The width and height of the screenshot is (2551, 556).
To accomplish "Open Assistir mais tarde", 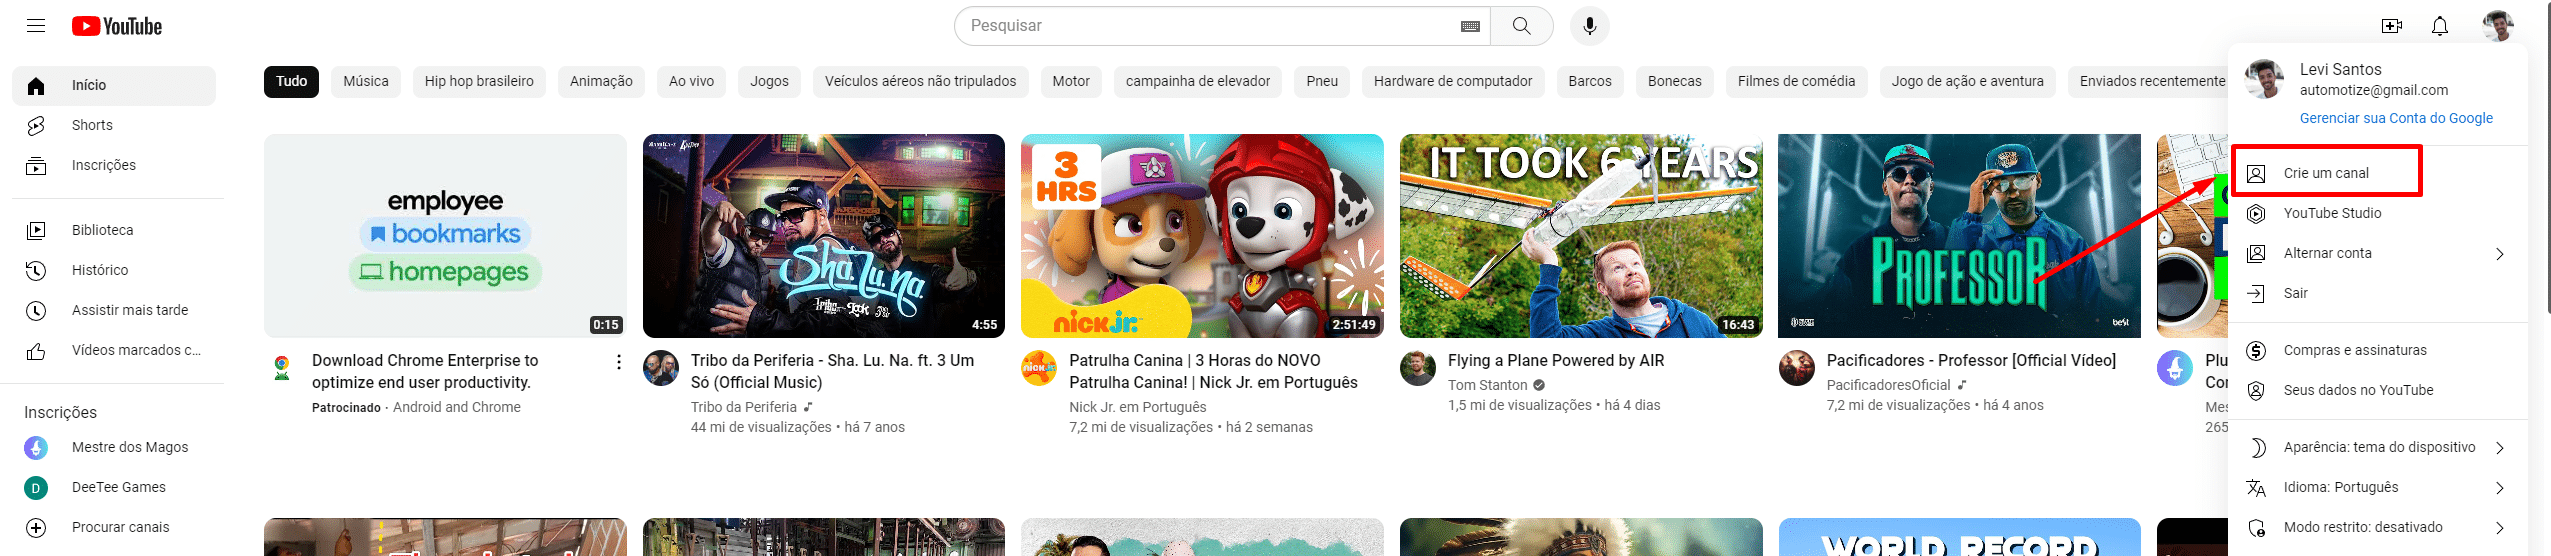I will [x=114, y=310].
